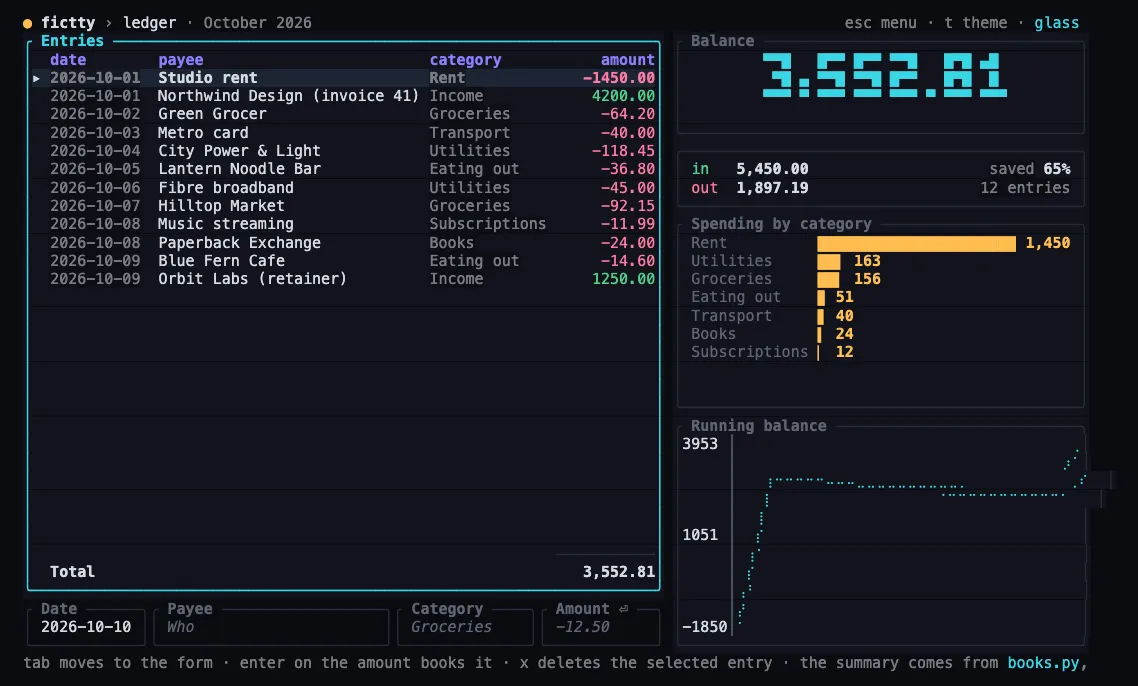1138x686 pixels.
Task: Focus the Date input field
Action: tap(86, 626)
